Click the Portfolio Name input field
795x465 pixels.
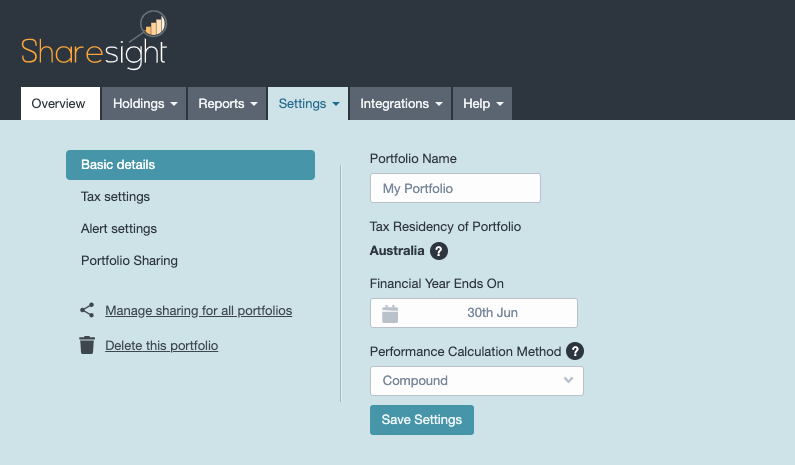(455, 188)
